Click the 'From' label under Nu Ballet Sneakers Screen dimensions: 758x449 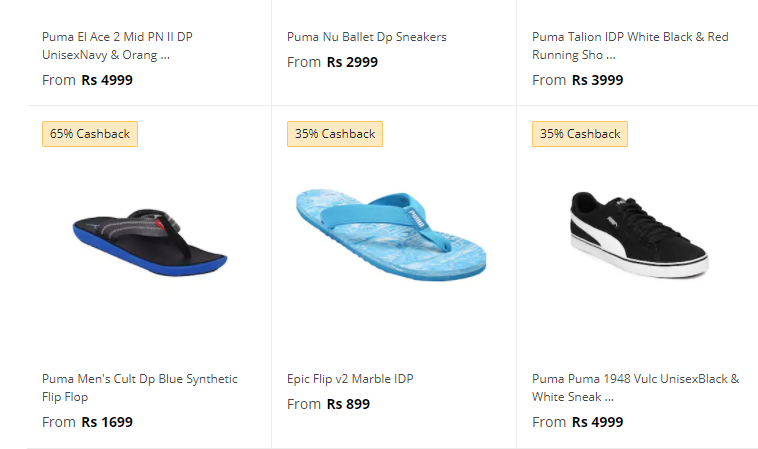pos(304,62)
